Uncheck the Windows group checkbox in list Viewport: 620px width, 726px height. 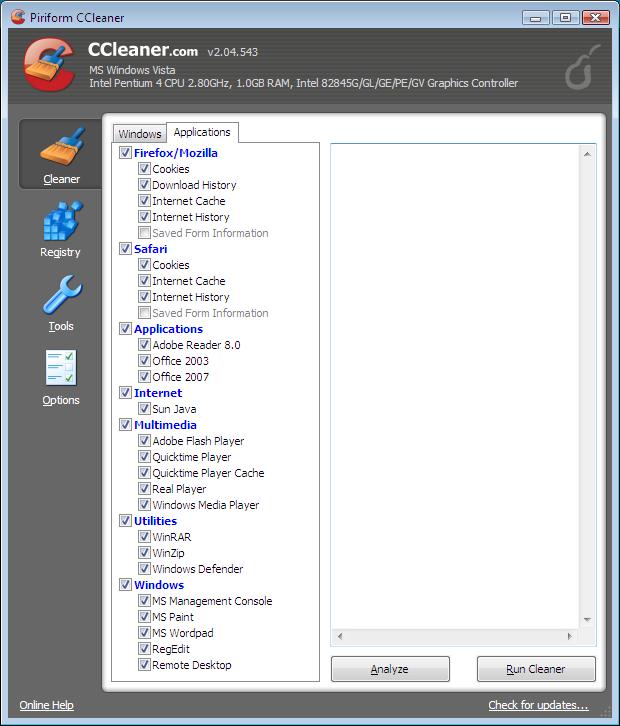(125, 584)
